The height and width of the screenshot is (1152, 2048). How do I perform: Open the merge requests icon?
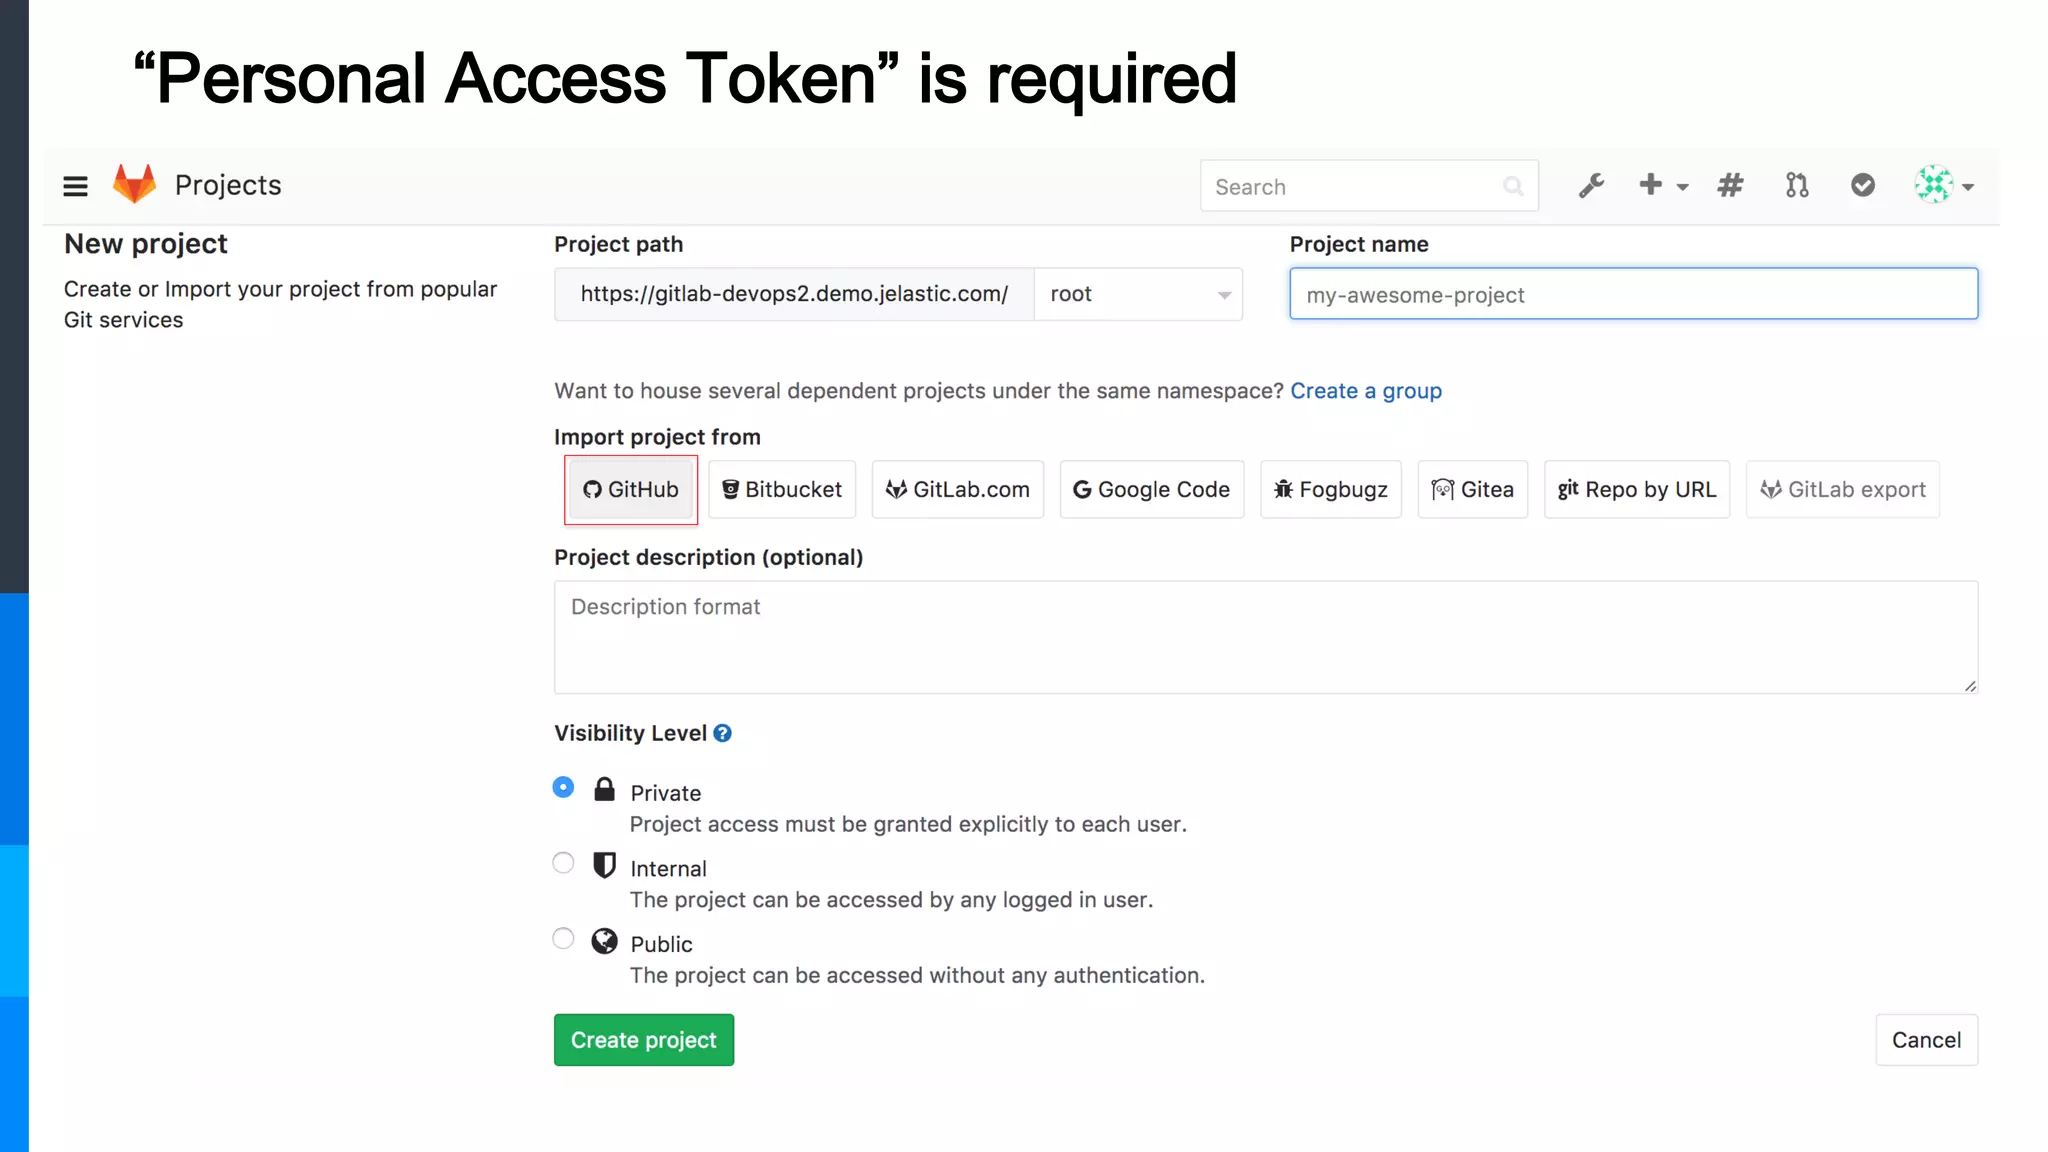click(x=1797, y=185)
